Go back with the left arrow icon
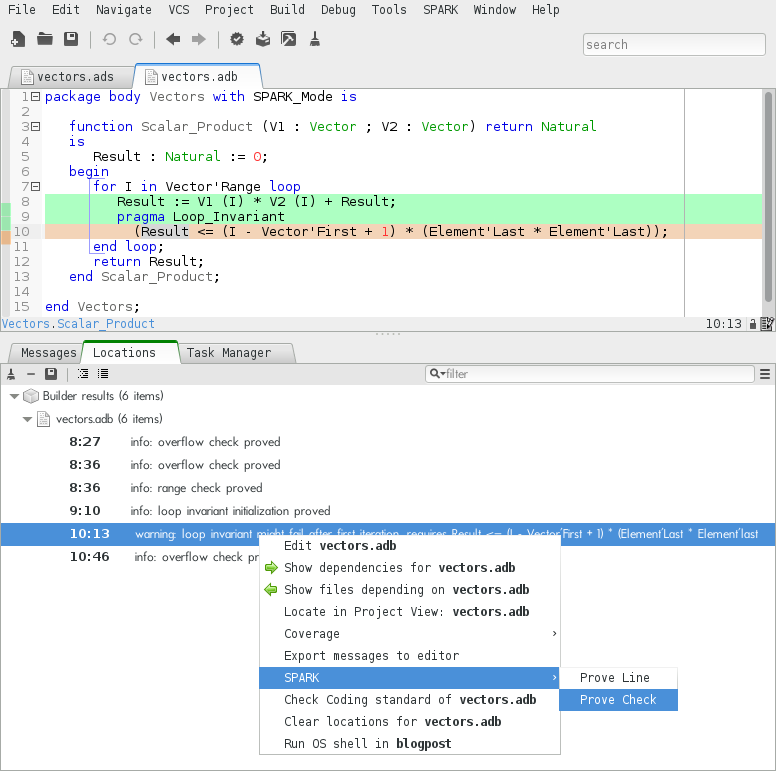This screenshot has width=776, height=771. (x=173, y=40)
